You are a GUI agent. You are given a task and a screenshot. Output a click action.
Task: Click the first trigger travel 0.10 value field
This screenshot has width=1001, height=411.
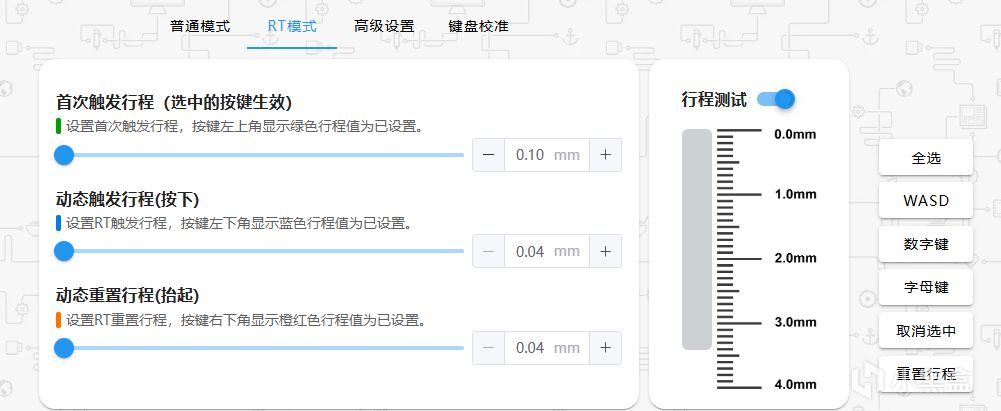coord(530,155)
